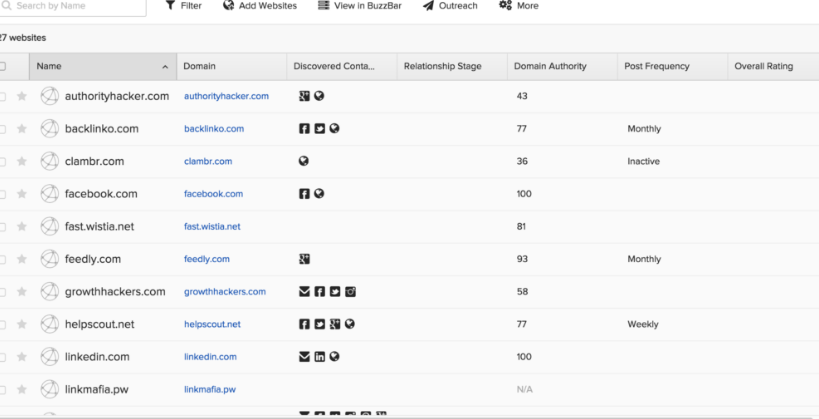
Task: Star the linkedin.com row
Action: (21, 357)
